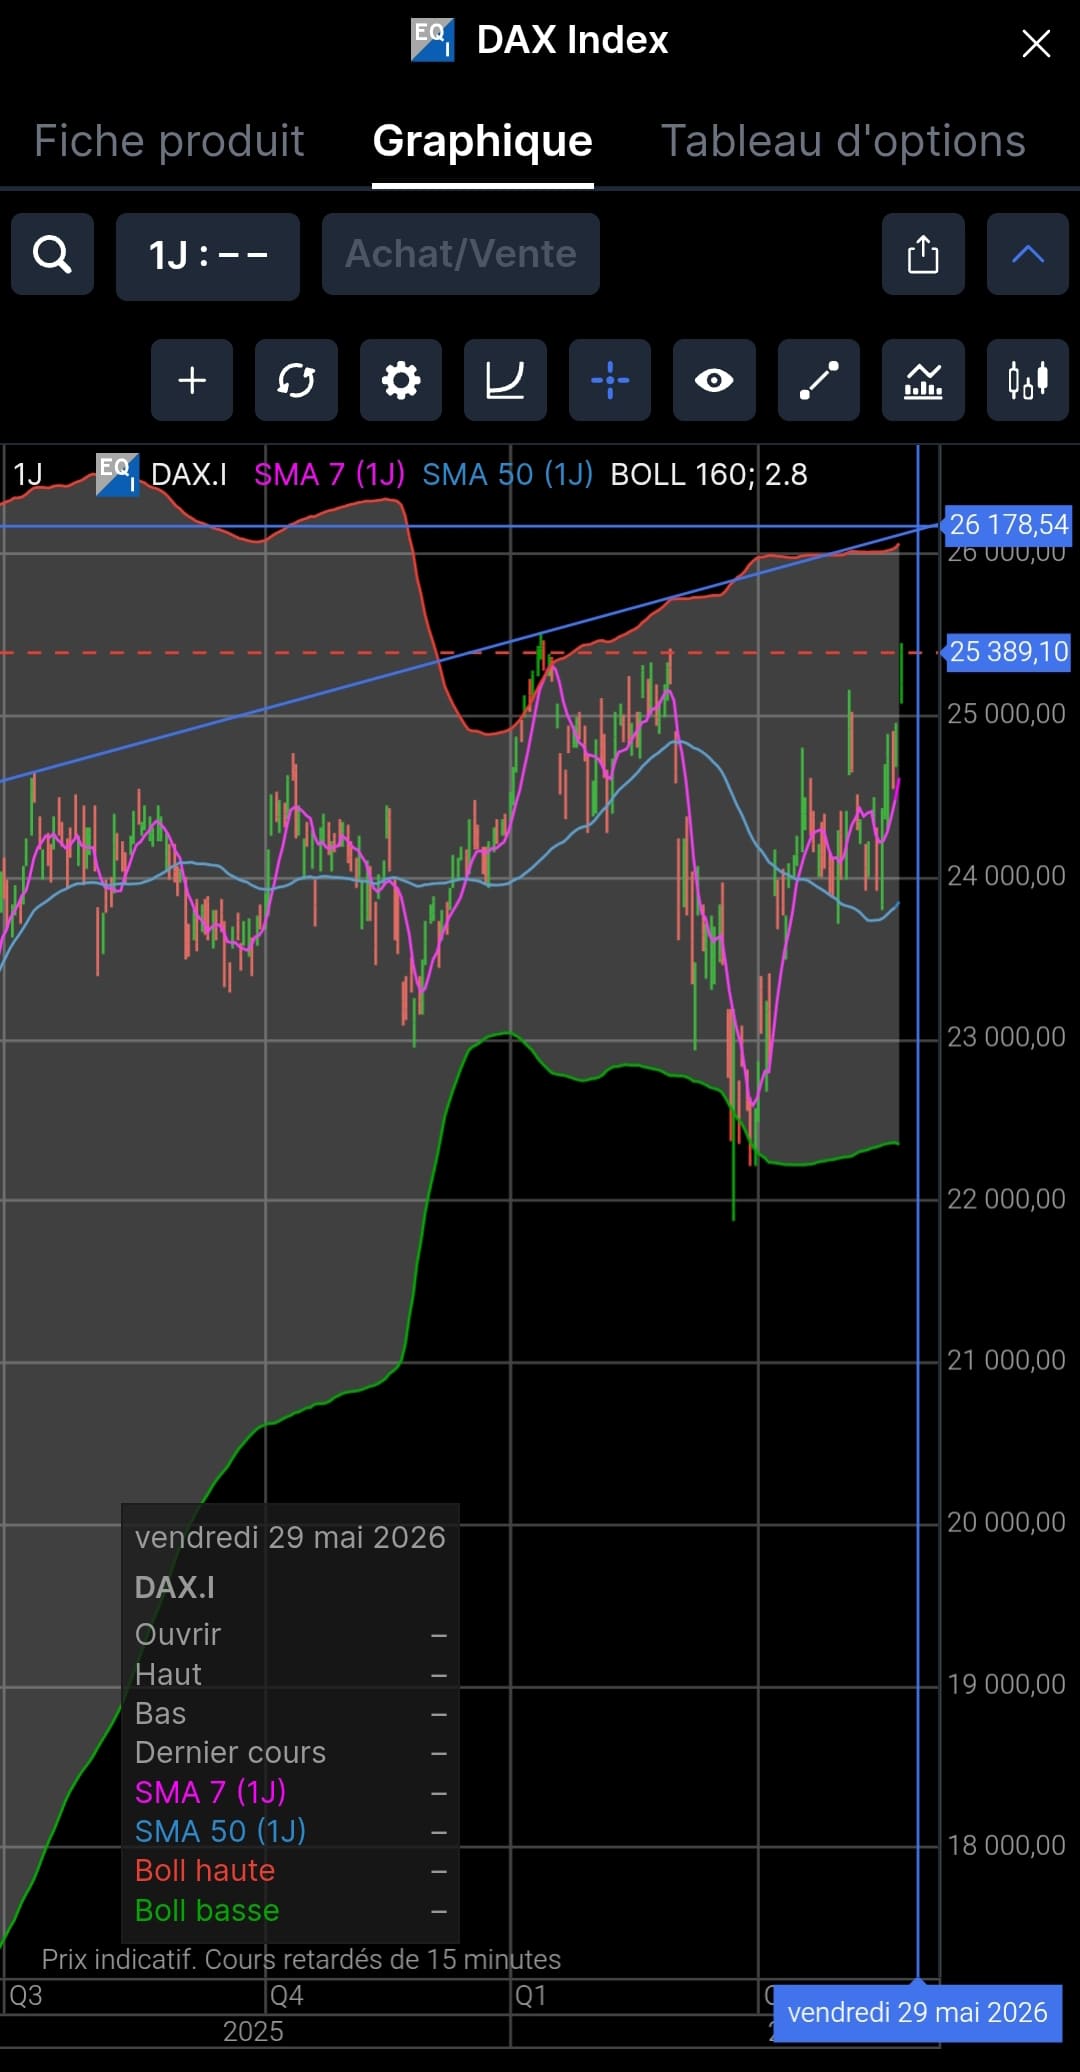Screen dimensions: 1080x2072
Task: Tap the DAX Index title text
Action: point(572,40)
